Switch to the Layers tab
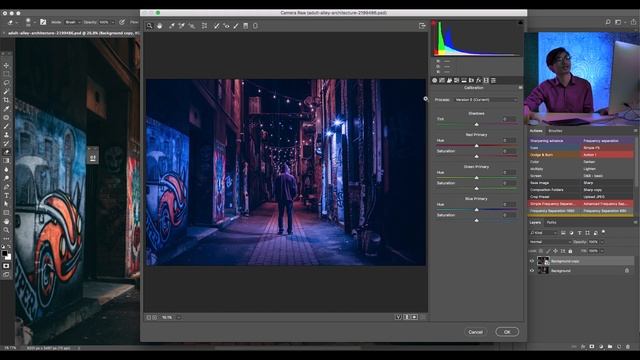This screenshot has width=640, height=360. point(535,223)
